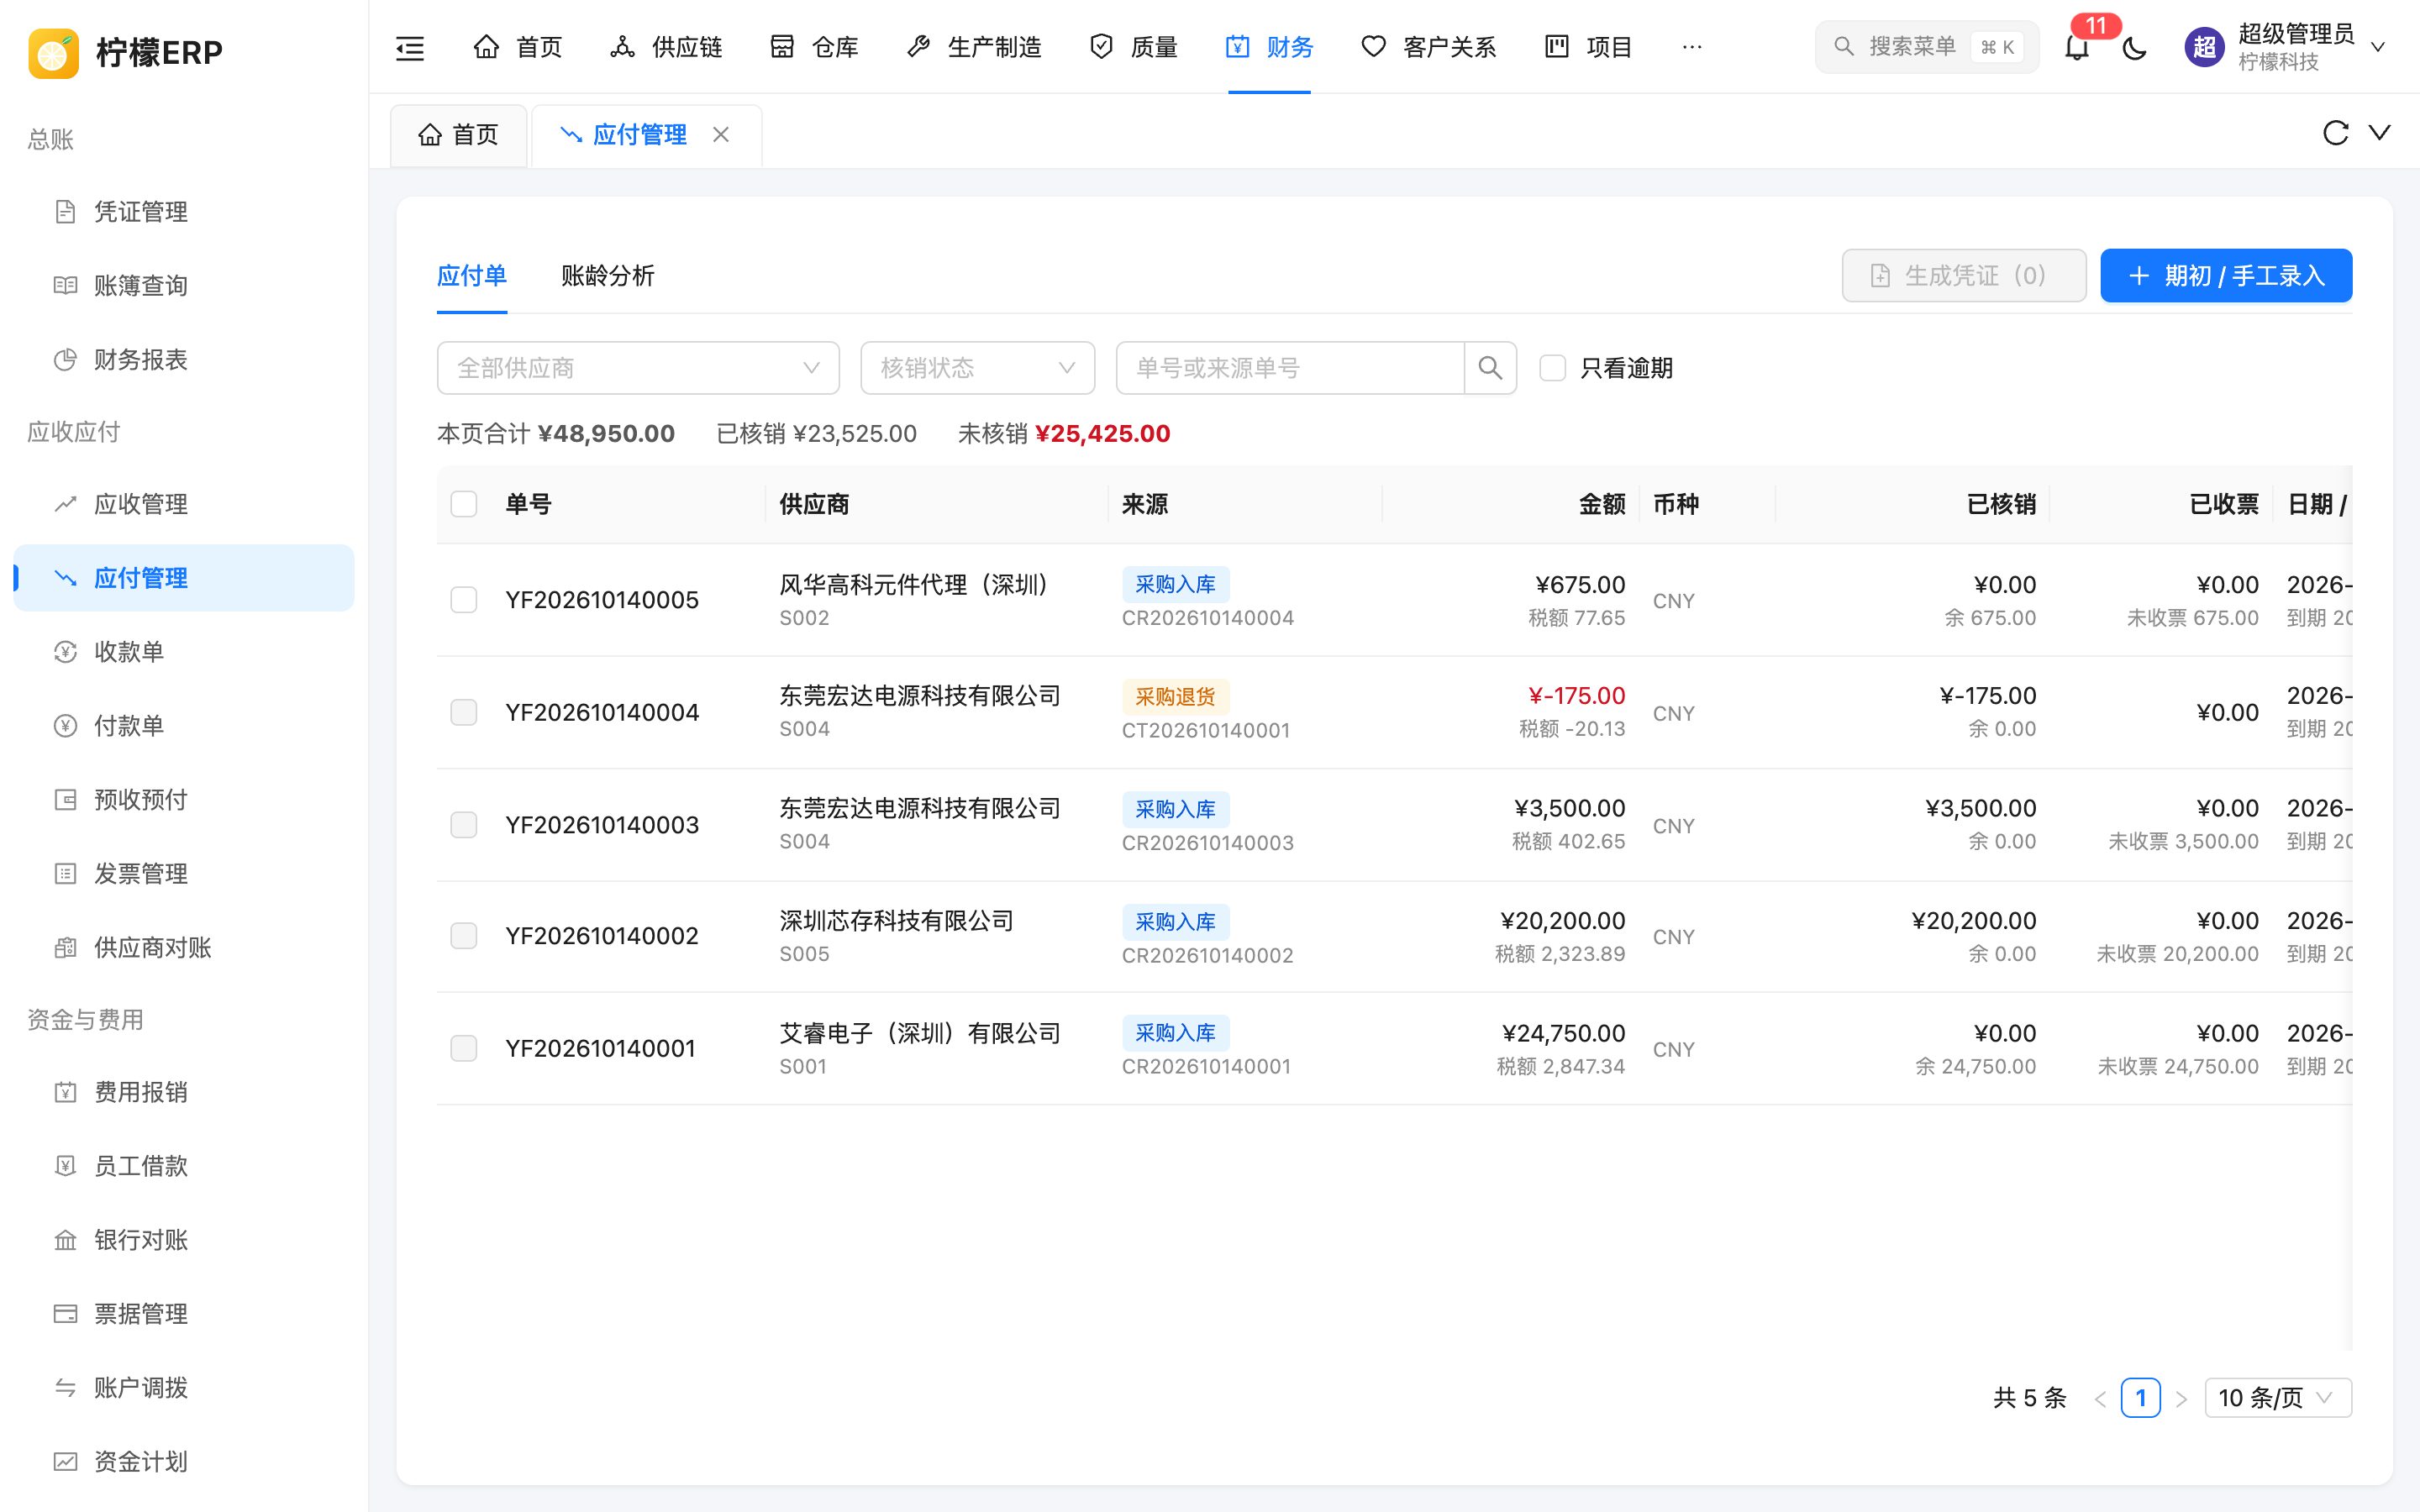
Task: Collapse sidebar with the menu fold icon
Action: (410, 47)
